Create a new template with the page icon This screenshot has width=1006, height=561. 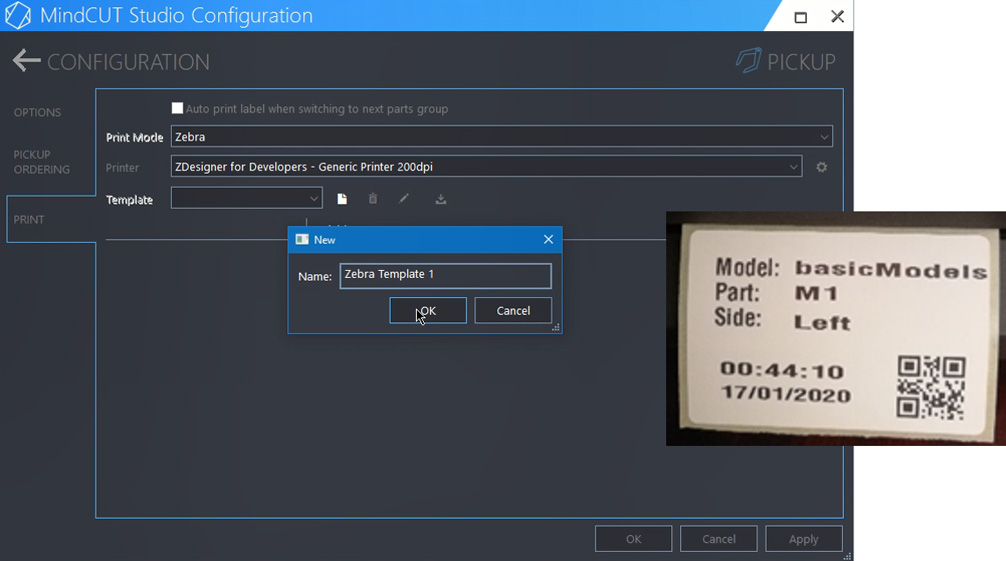[x=342, y=199]
